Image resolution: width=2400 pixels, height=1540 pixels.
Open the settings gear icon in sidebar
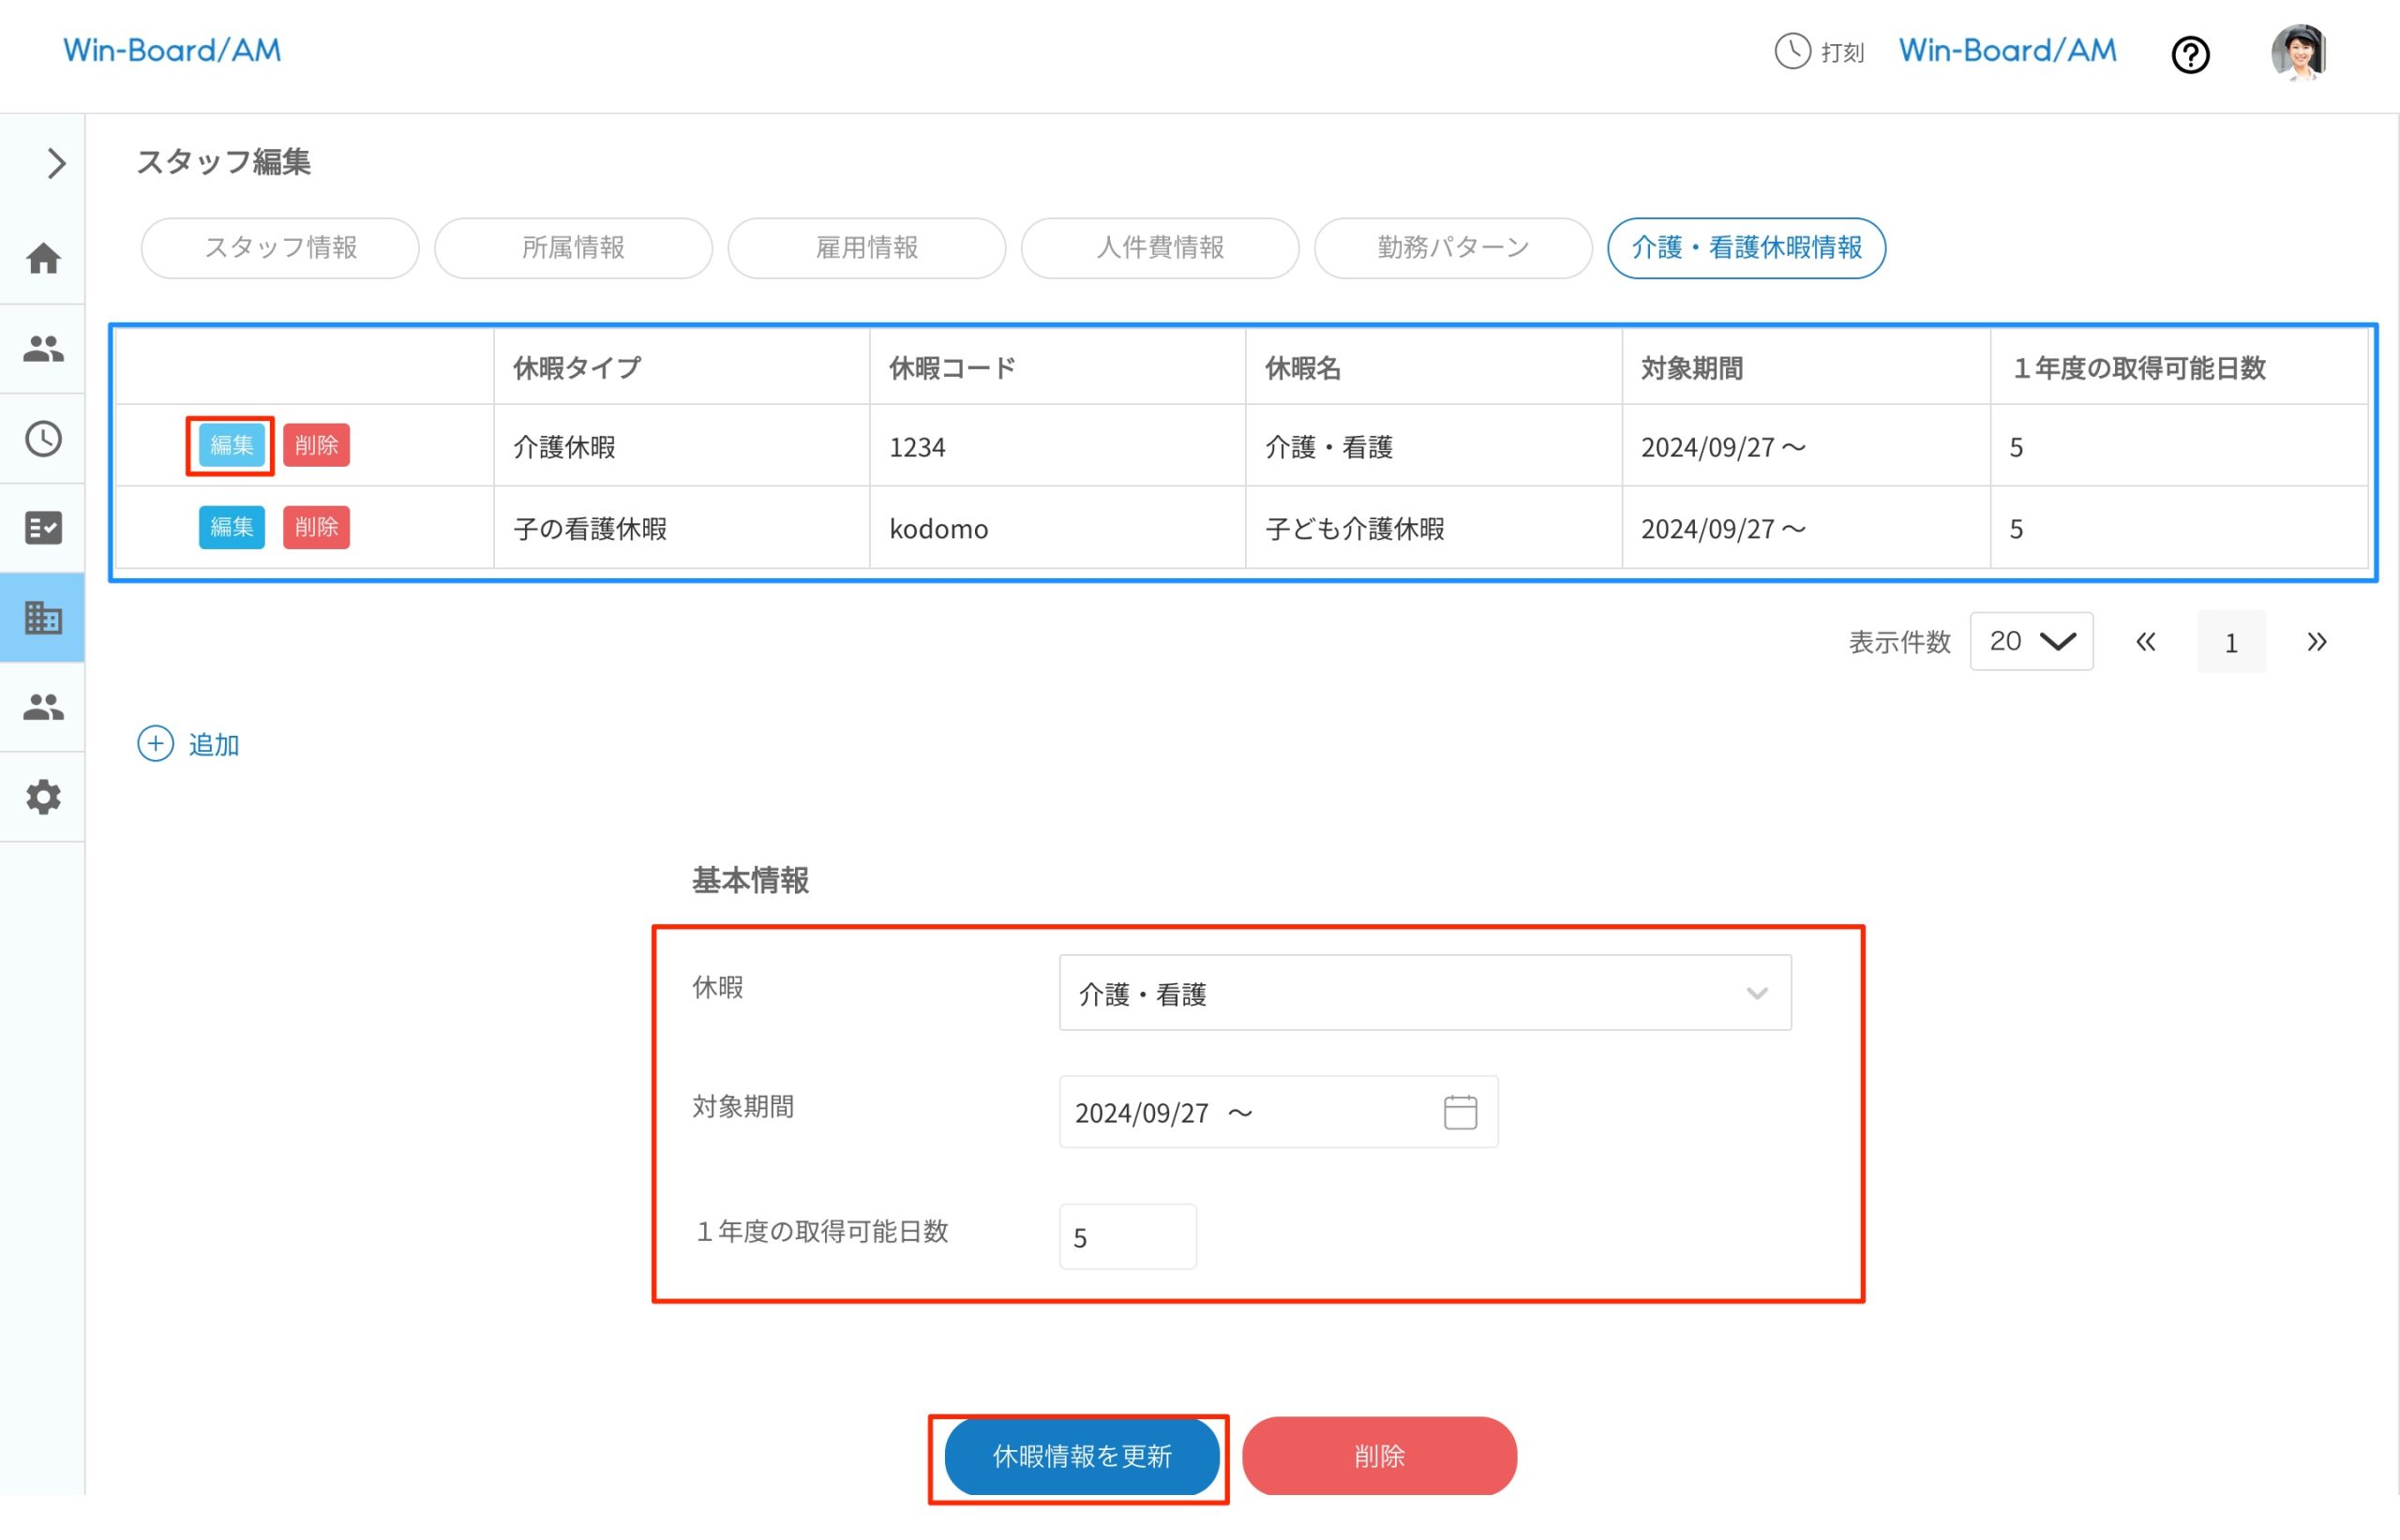pos(43,797)
